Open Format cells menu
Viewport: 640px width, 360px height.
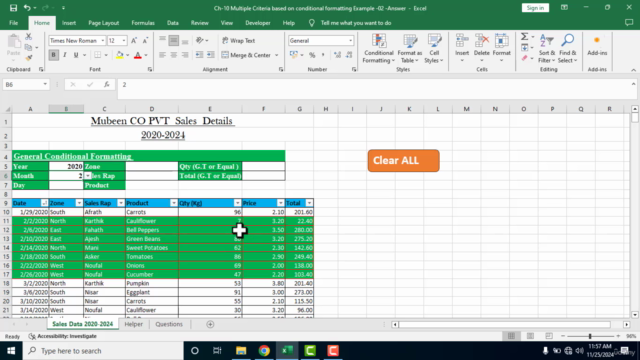[502, 49]
